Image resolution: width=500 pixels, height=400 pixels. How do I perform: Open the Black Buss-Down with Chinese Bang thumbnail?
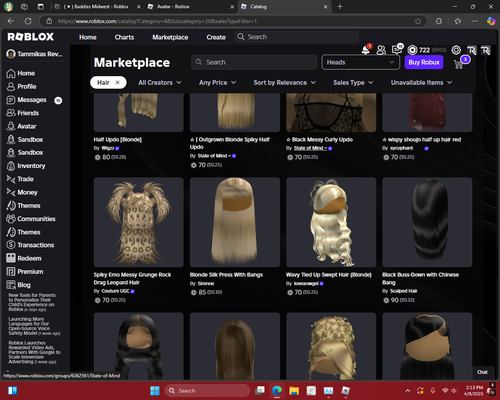pyautogui.click(x=427, y=222)
